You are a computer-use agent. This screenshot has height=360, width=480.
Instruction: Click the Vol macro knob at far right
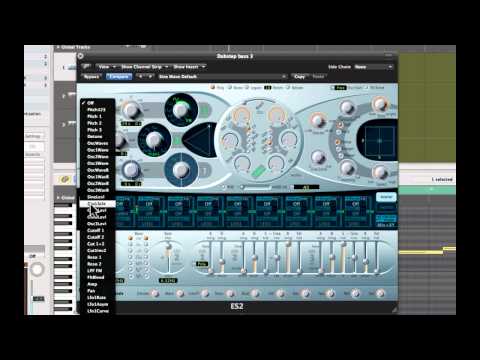380,293
